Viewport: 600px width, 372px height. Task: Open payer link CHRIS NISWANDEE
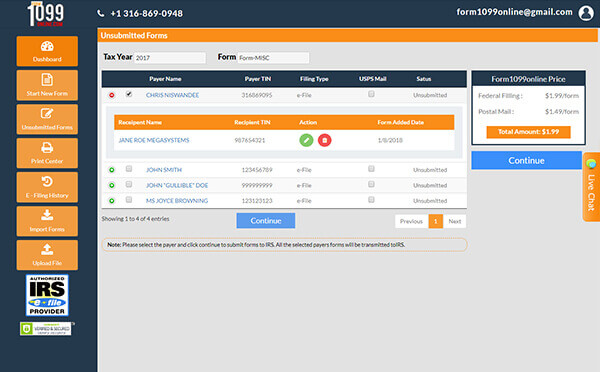coord(172,95)
